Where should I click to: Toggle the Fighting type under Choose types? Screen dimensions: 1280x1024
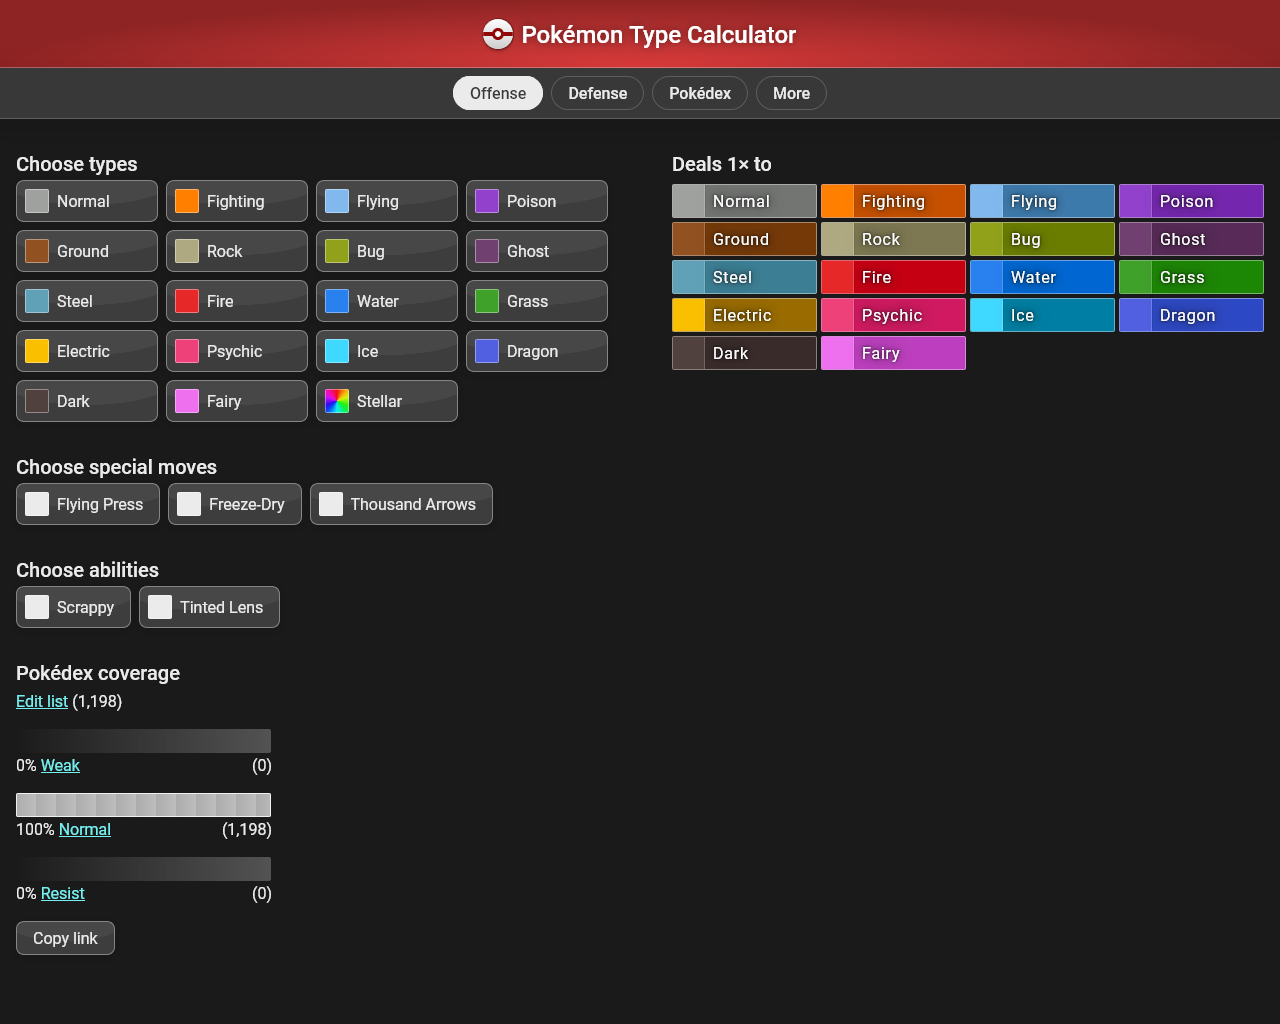coord(237,201)
